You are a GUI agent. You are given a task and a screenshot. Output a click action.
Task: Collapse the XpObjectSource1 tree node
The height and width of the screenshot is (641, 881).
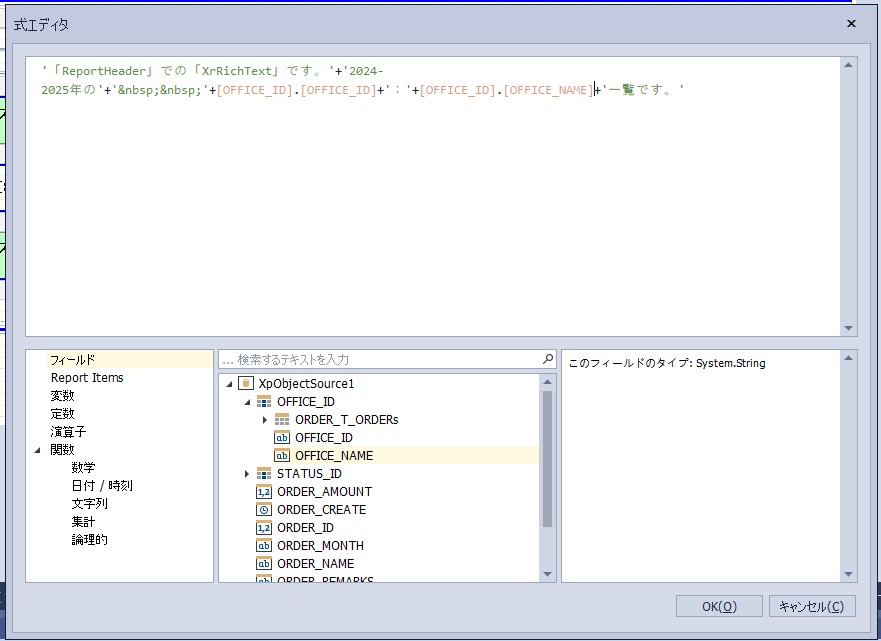coord(229,384)
